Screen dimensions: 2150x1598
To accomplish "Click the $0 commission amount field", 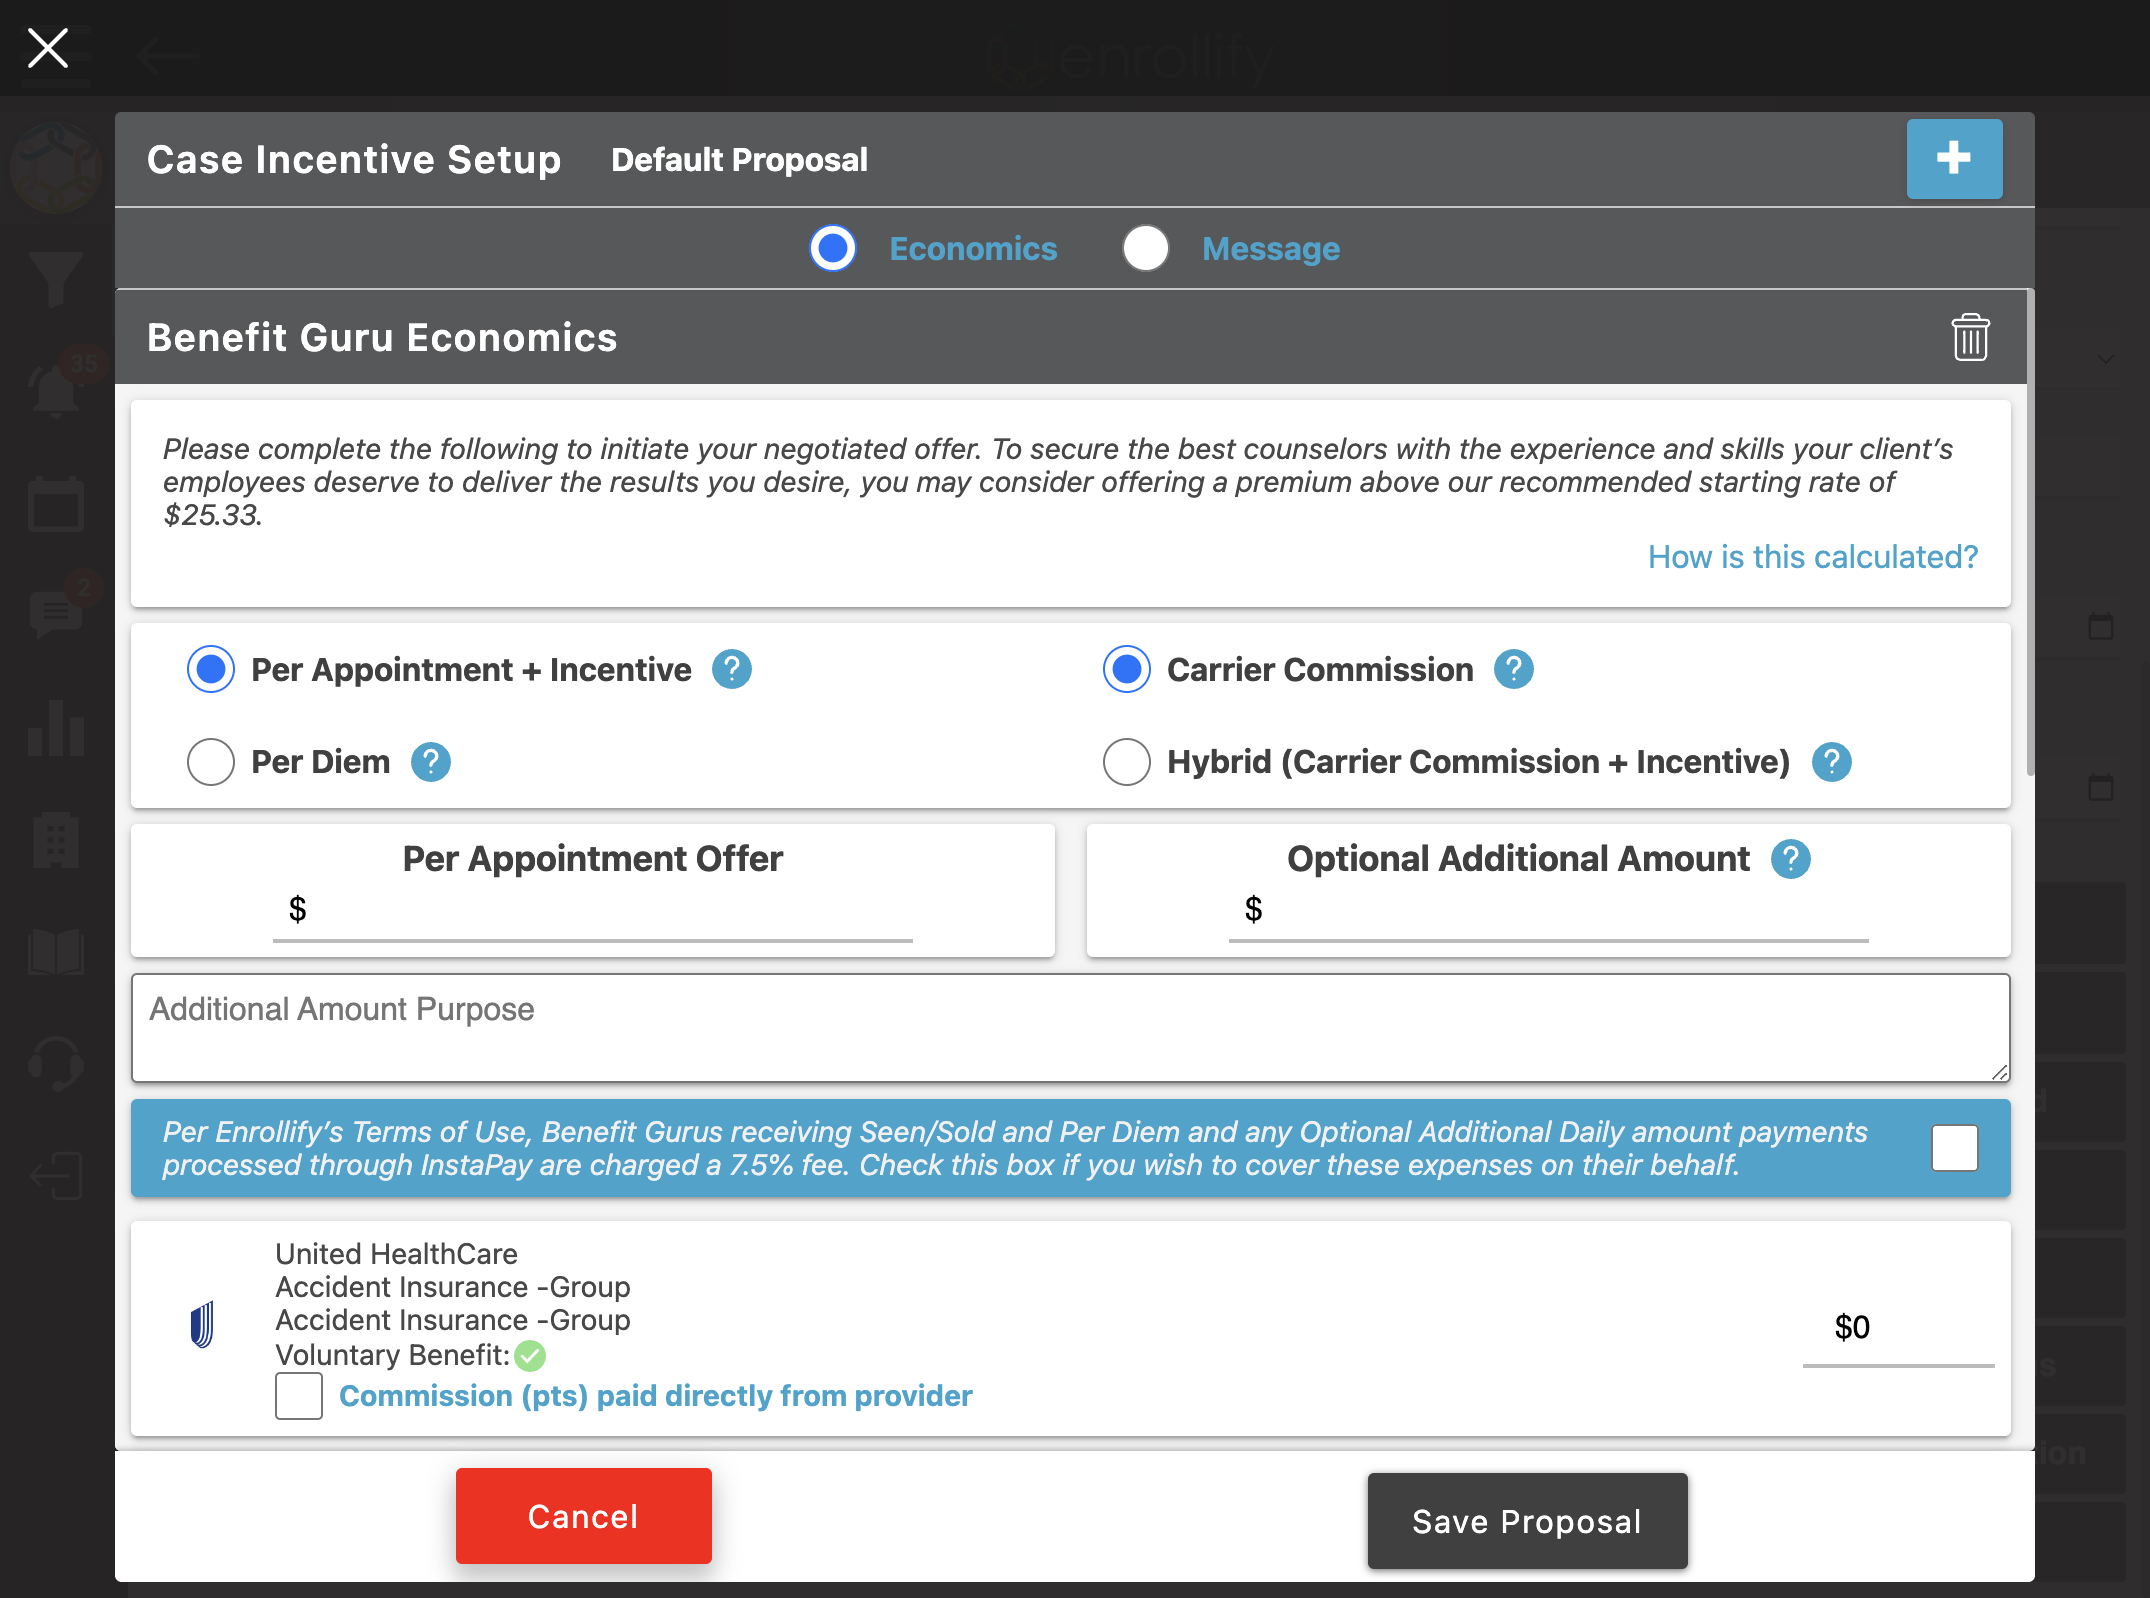I will click(x=1898, y=1328).
